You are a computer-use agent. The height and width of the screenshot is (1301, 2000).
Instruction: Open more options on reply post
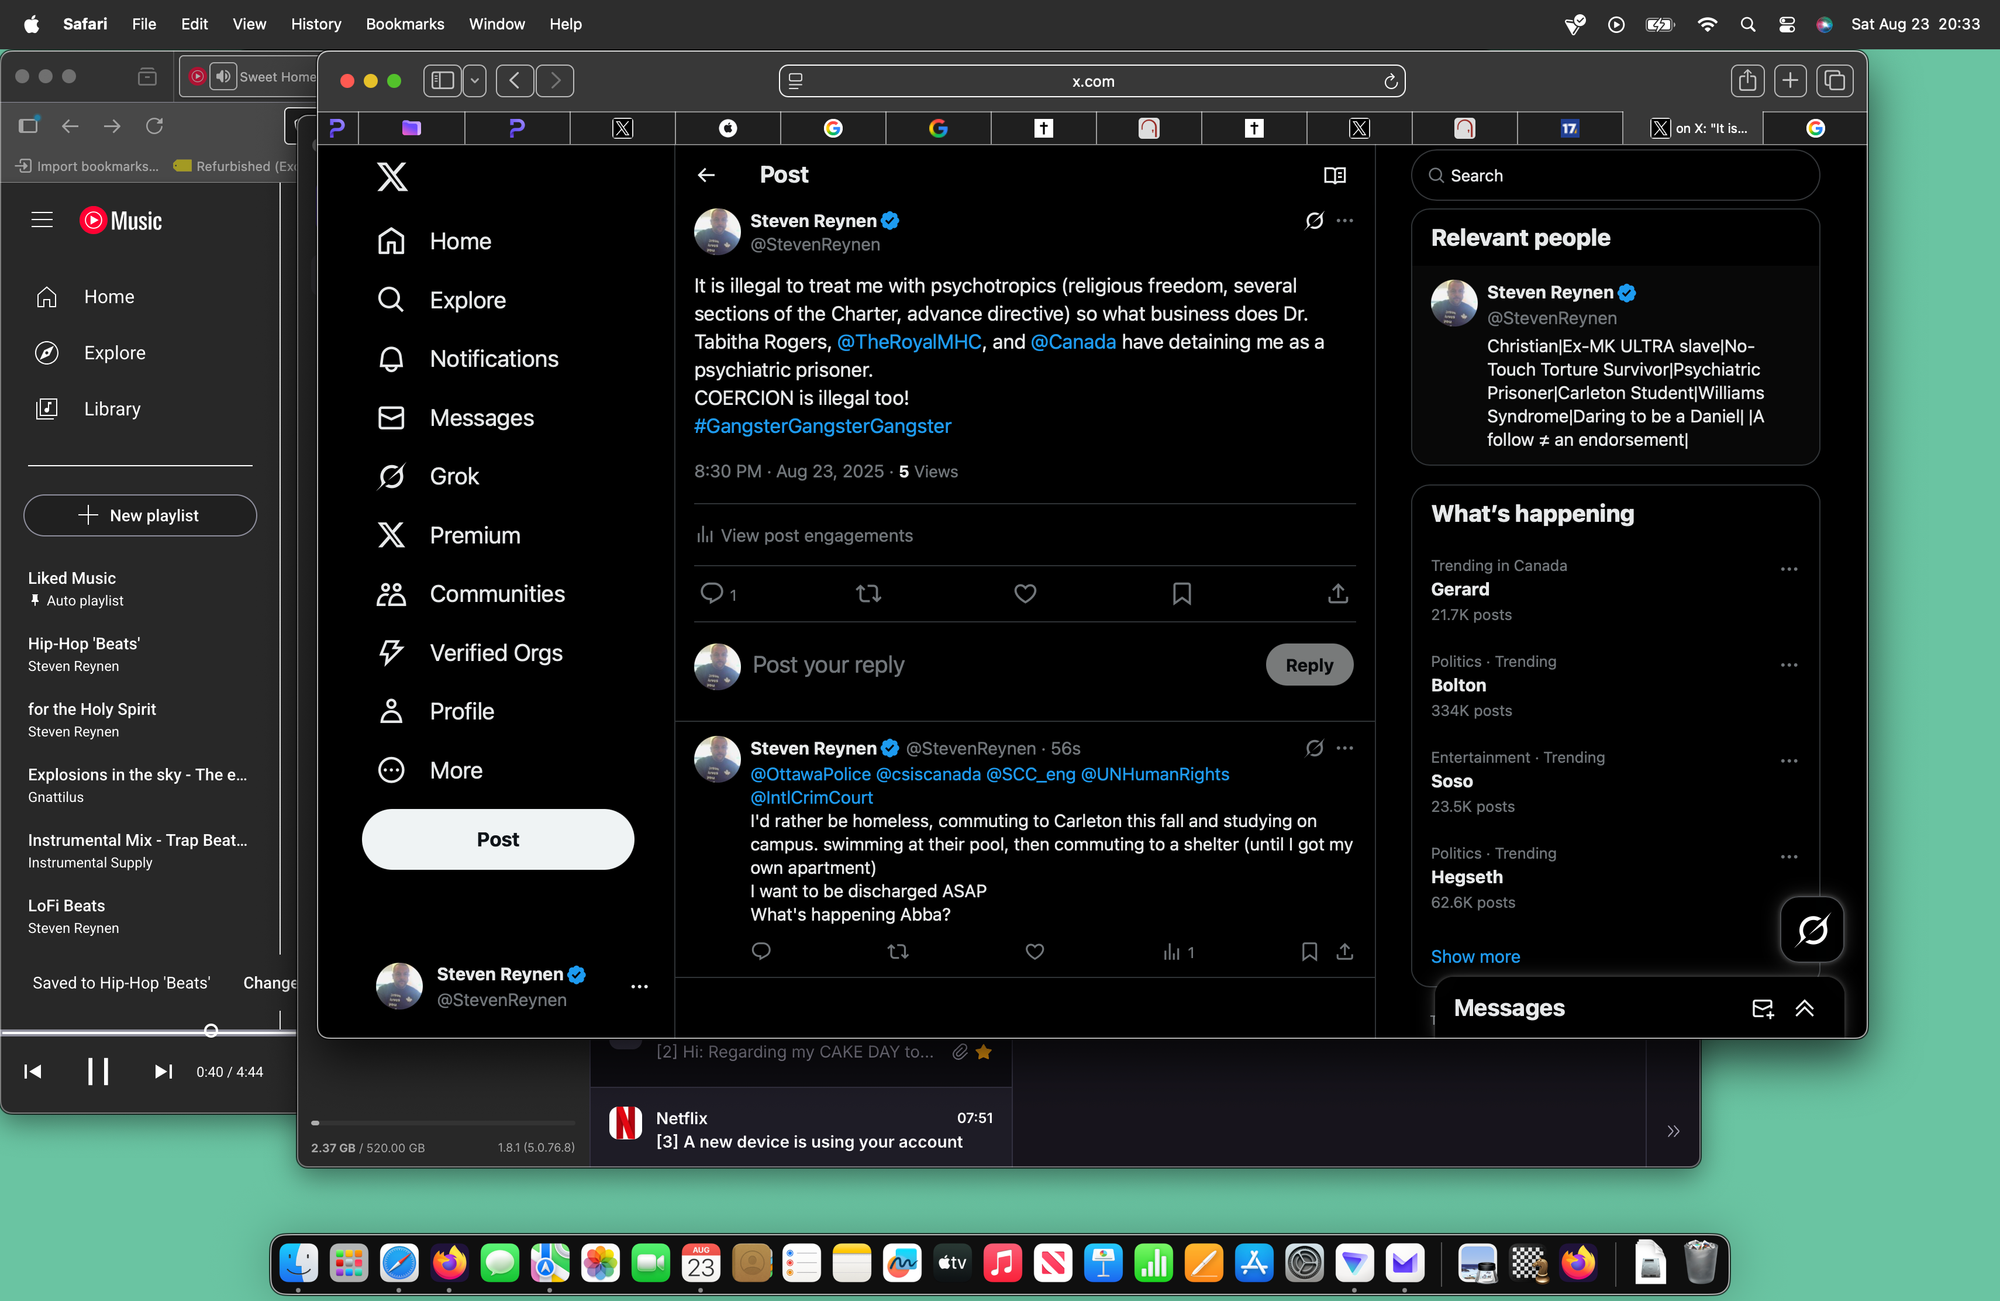click(x=1345, y=748)
